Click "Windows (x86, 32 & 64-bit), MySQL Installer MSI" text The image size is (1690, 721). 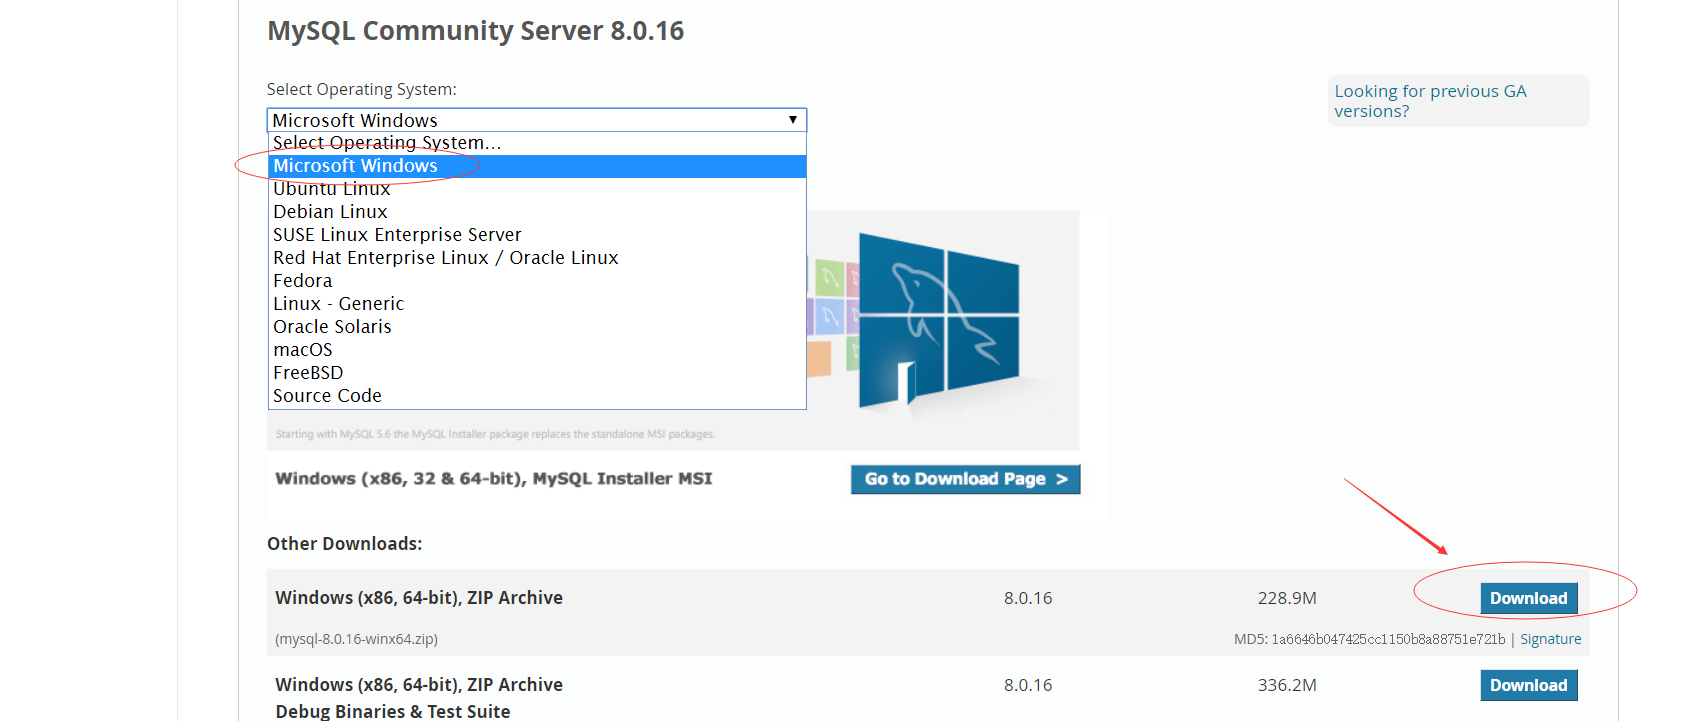point(494,479)
